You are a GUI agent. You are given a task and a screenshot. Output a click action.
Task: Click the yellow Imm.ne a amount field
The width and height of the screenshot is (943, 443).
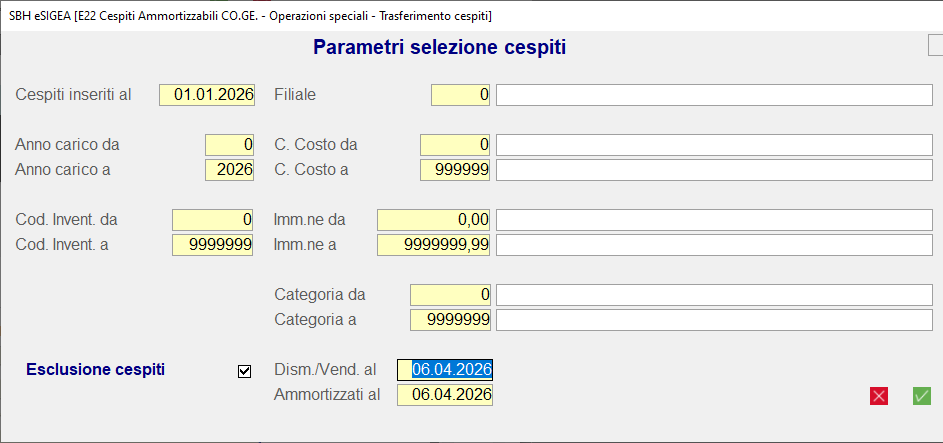point(433,245)
